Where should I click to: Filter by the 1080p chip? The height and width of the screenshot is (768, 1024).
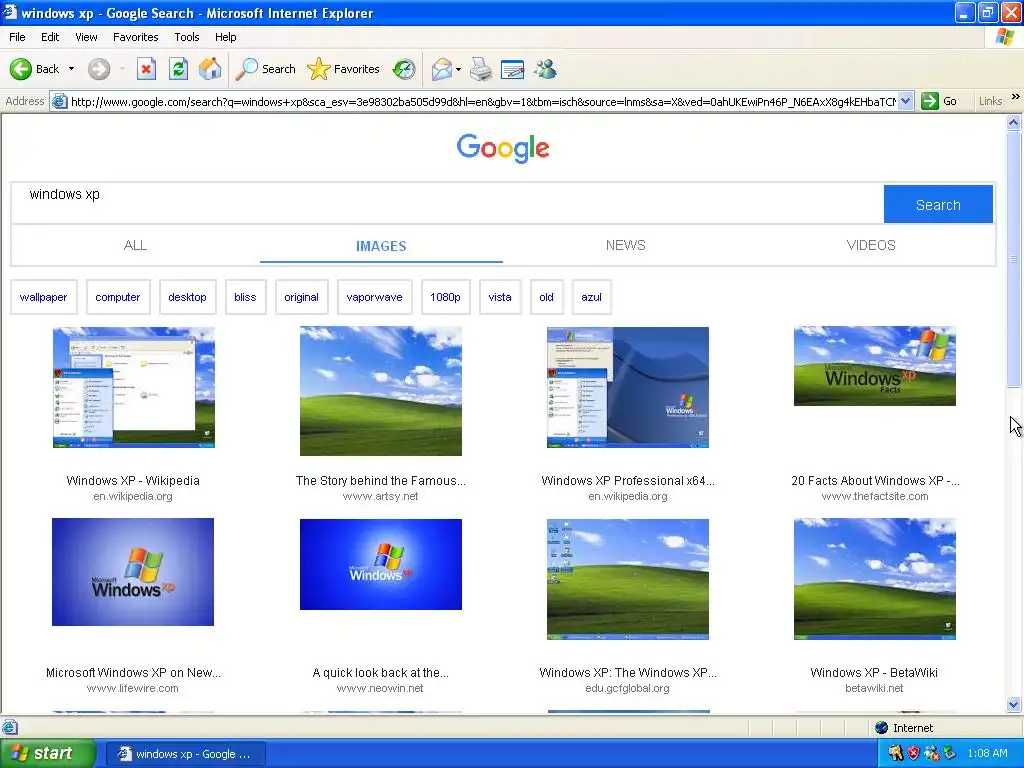coord(445,297)
